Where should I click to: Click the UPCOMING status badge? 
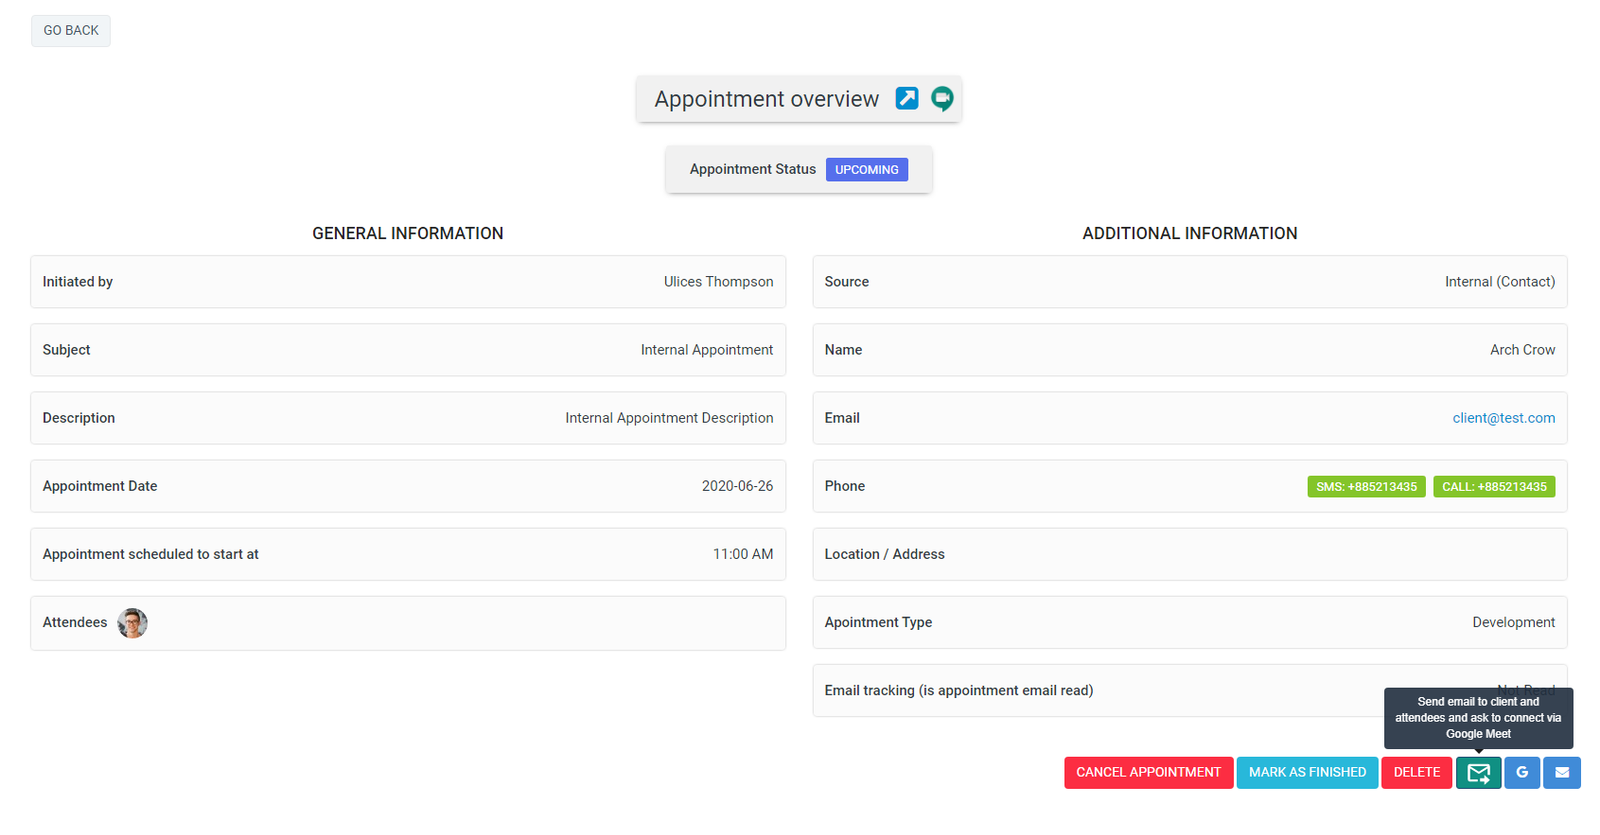coord(866,170)
